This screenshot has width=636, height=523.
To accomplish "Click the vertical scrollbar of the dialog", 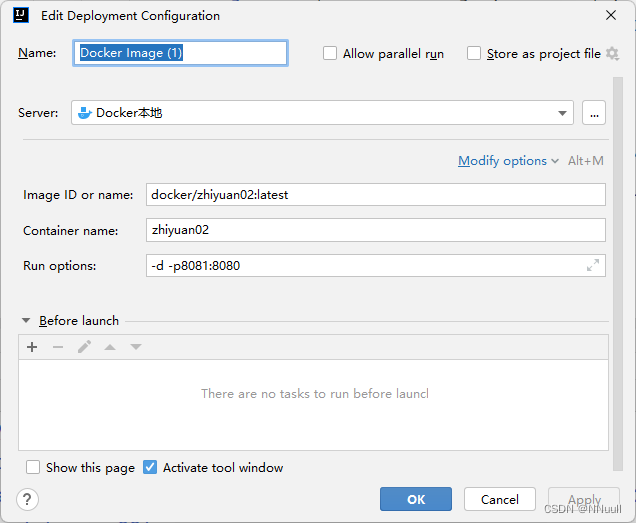I will point(618,274).
